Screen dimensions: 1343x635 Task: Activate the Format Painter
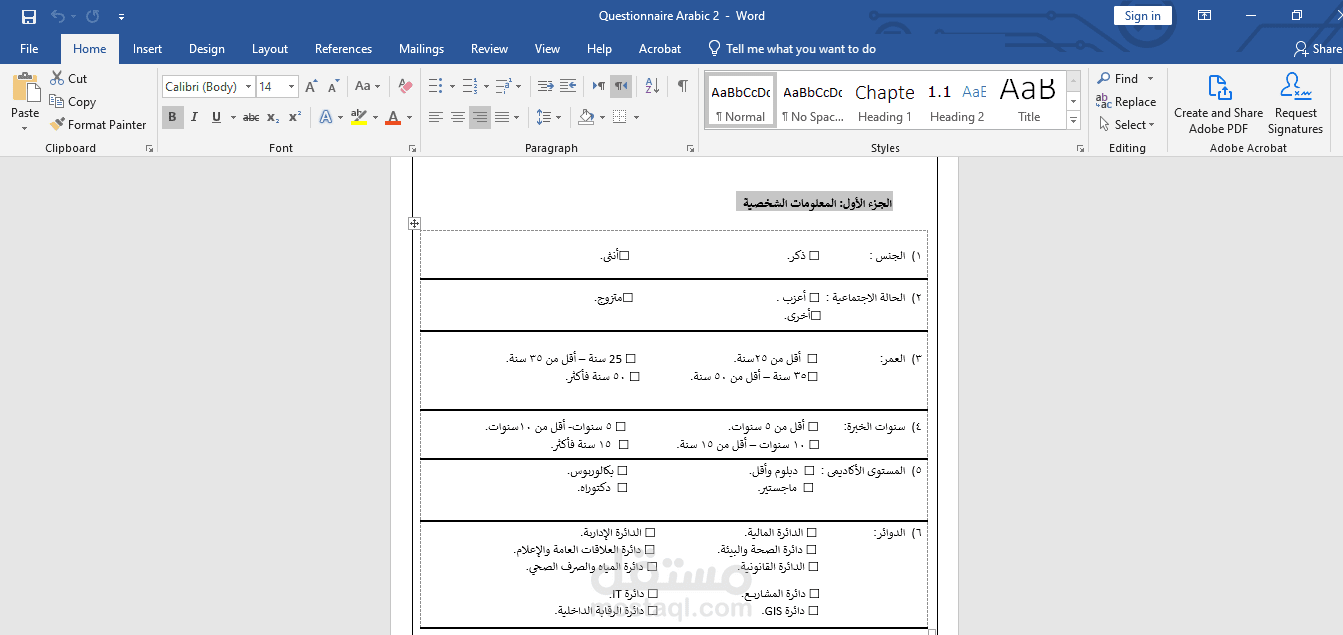click(98, 124)
